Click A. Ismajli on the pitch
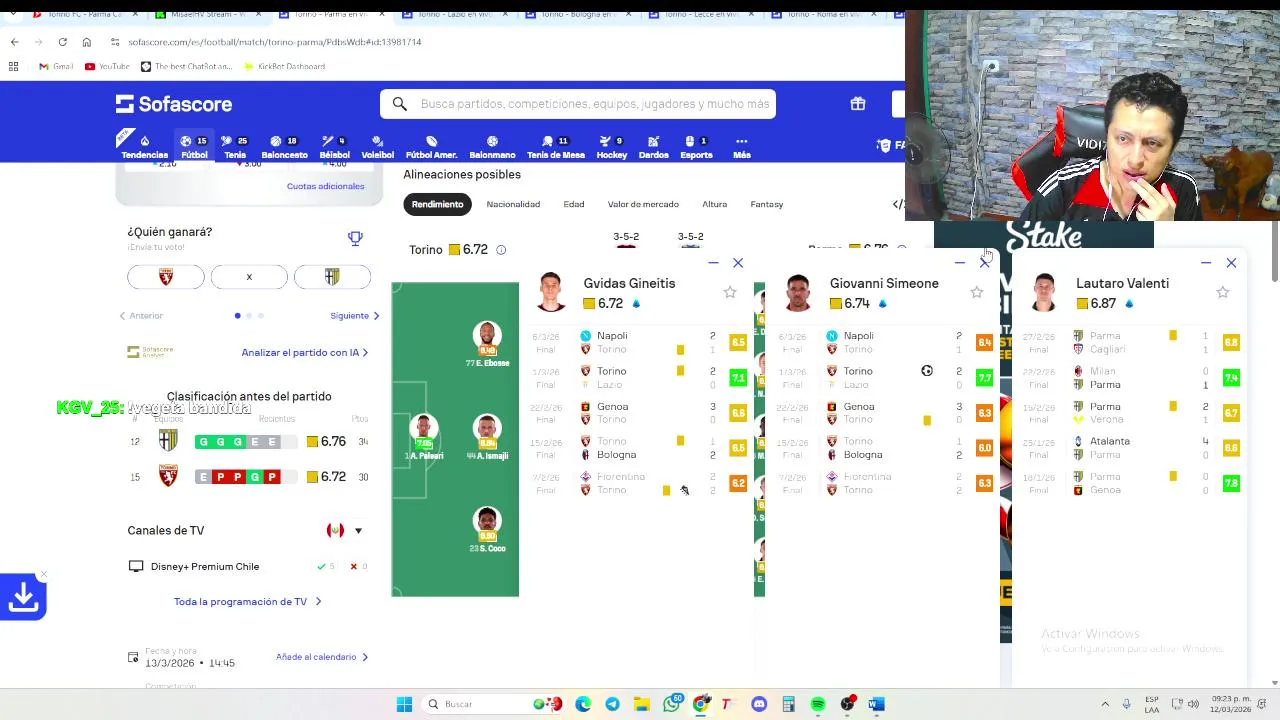Image resolution: width=1280 pixels, height=720 pixels. (487, 437)
